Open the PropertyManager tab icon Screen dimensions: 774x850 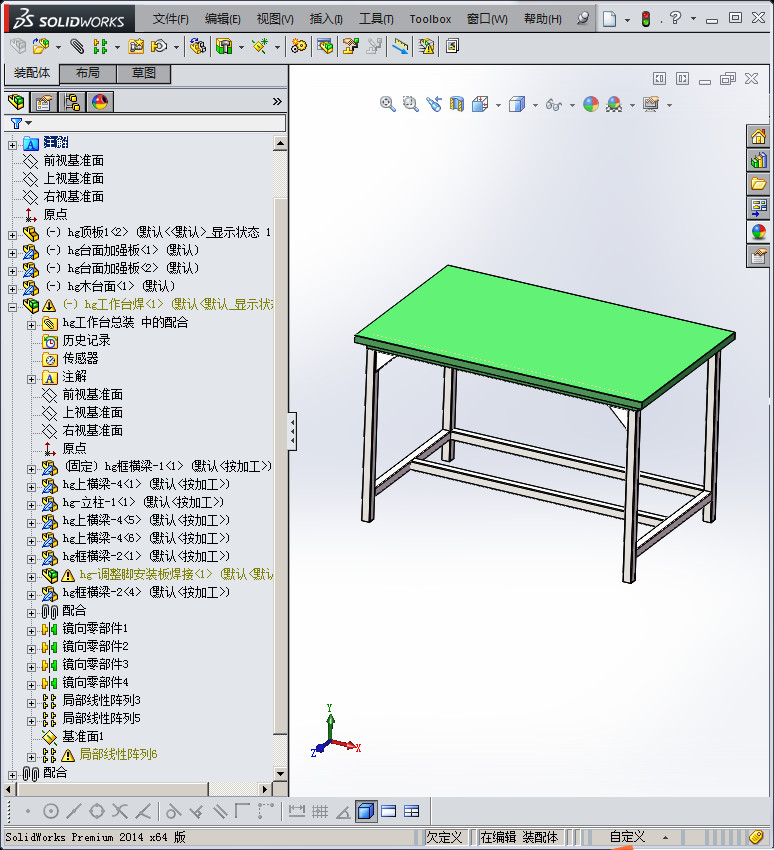click(44, 101)
